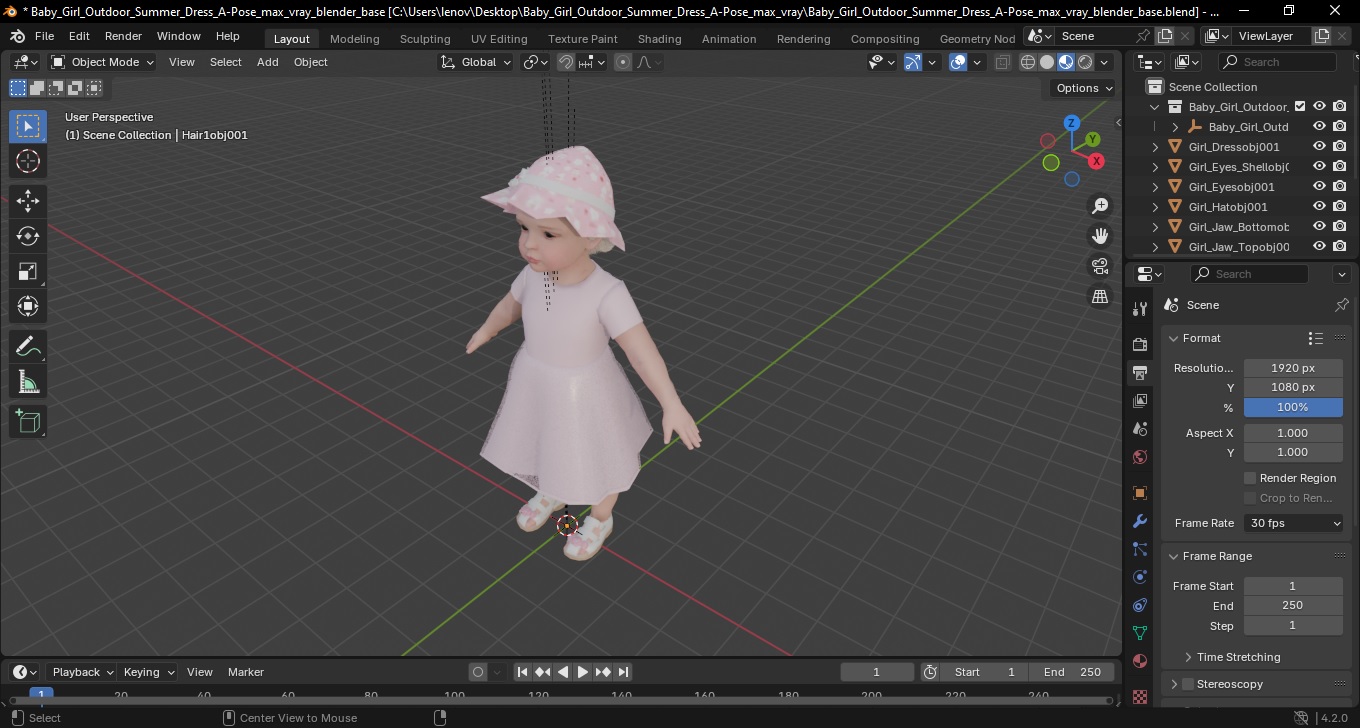This screenshot has height=728, width=1360.
Task: Pick the Scale tool
Action: click(x=28, y=271)
